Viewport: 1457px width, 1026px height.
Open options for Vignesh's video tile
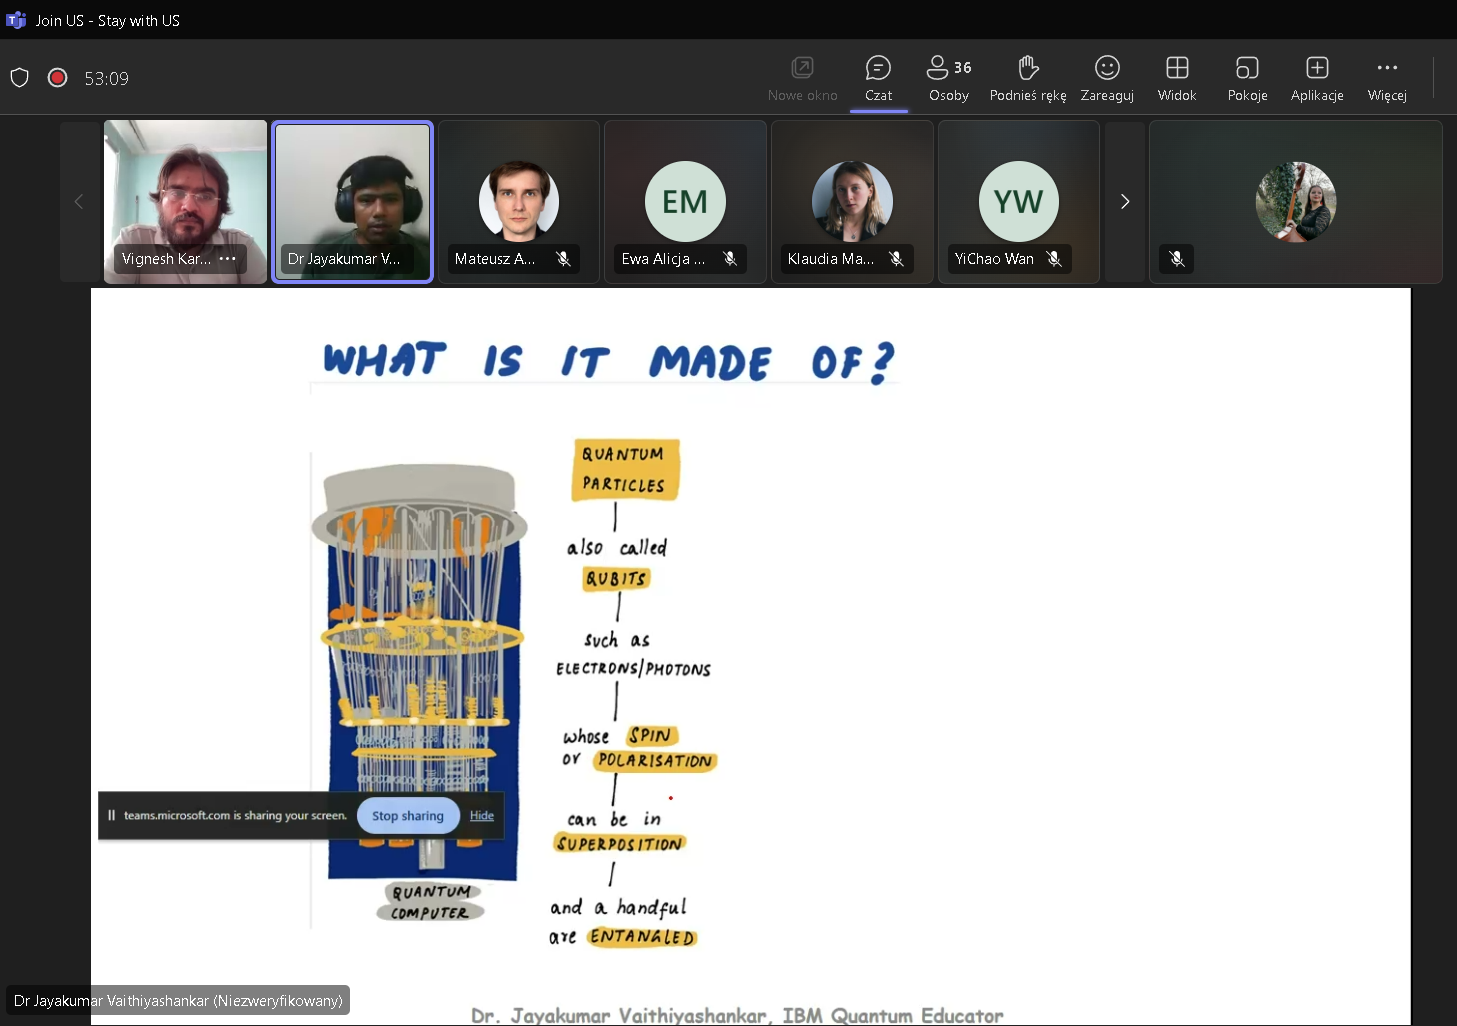point(228,259)
